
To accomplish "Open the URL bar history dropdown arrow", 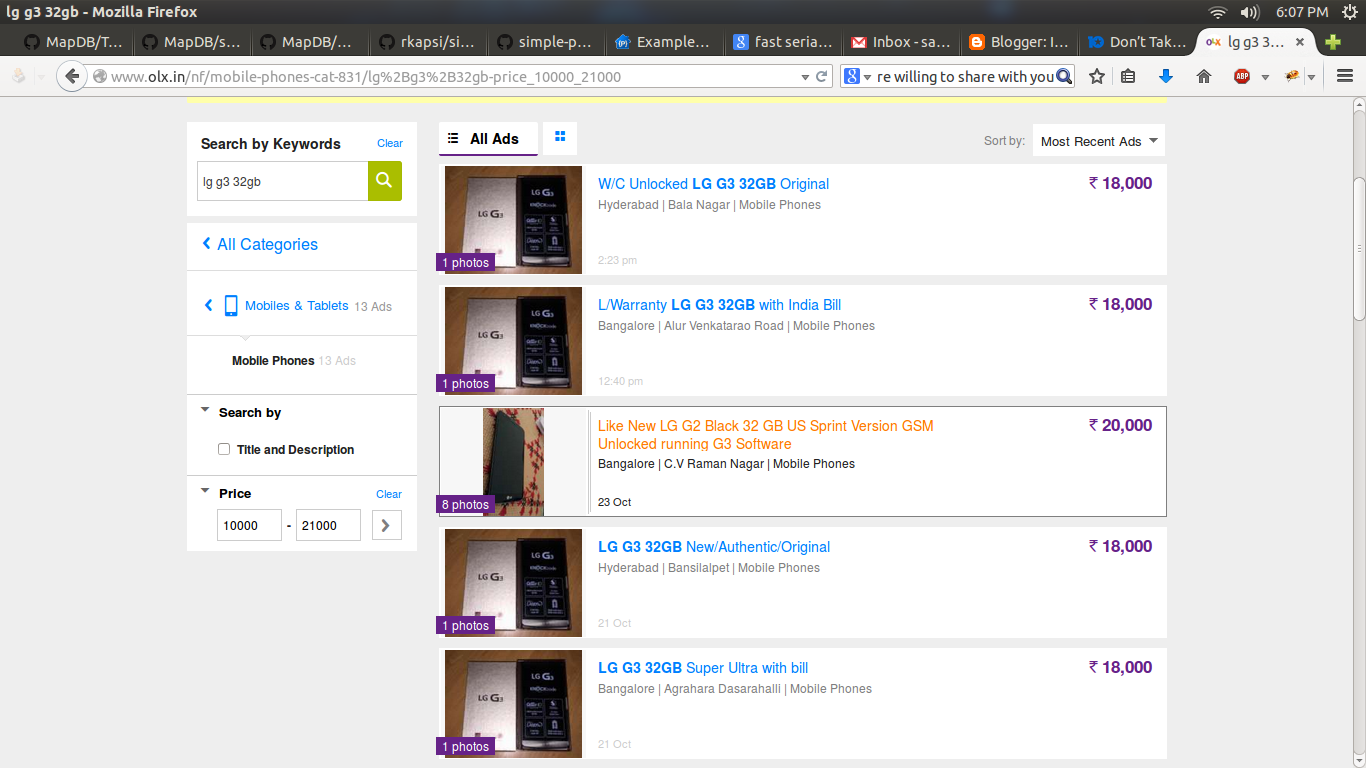I will (x=805, y=77).
